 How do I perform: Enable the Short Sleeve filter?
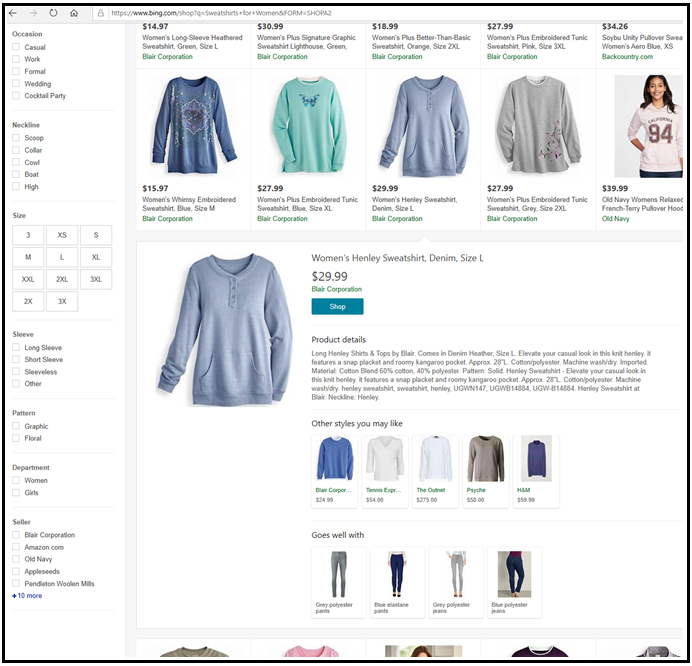[16, 359]
